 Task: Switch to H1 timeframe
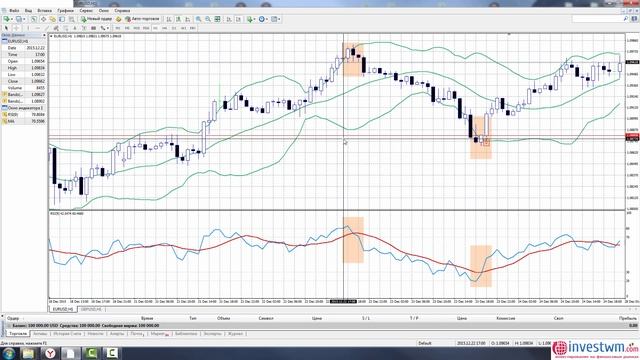(x=155, y=28)
